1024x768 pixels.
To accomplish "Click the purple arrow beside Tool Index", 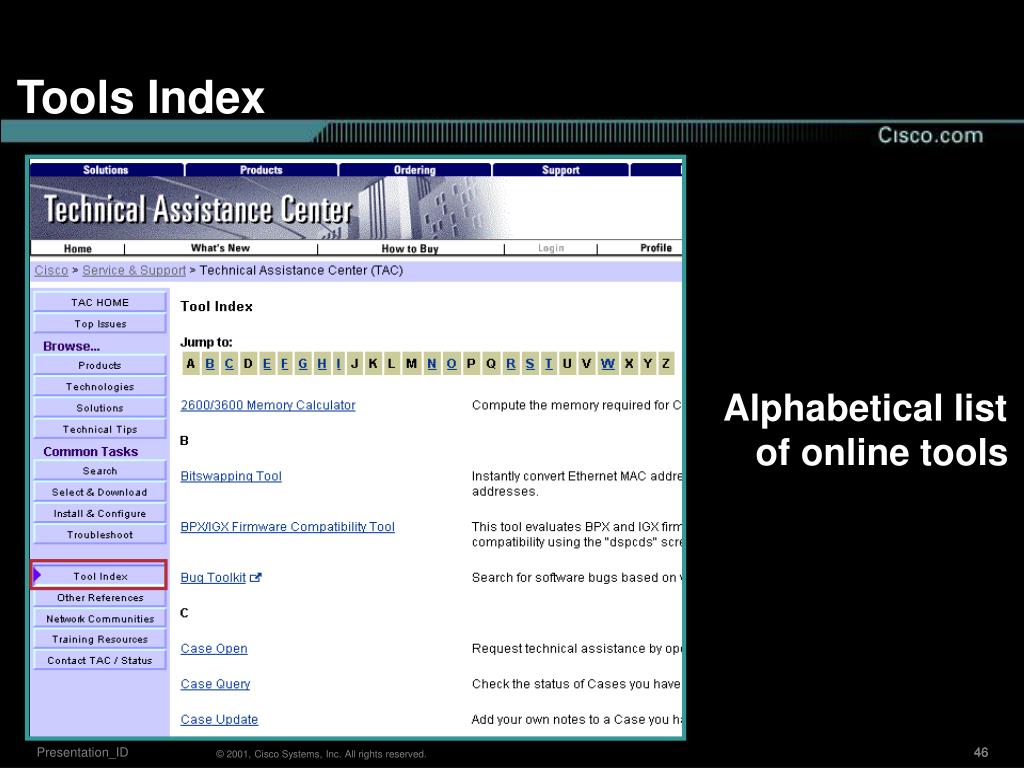I will (x=37, y=575).
